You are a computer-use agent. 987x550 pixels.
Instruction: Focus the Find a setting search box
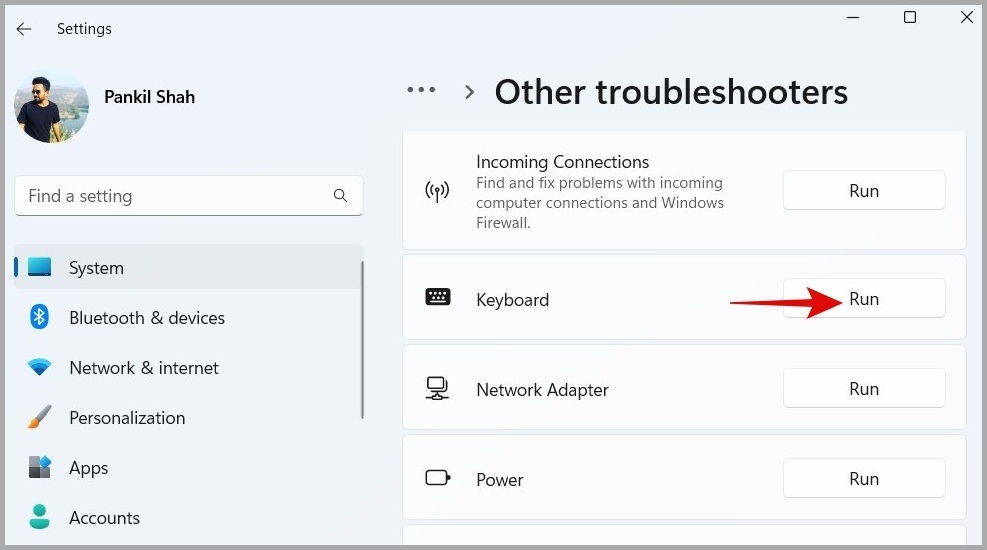coord(189,196)
